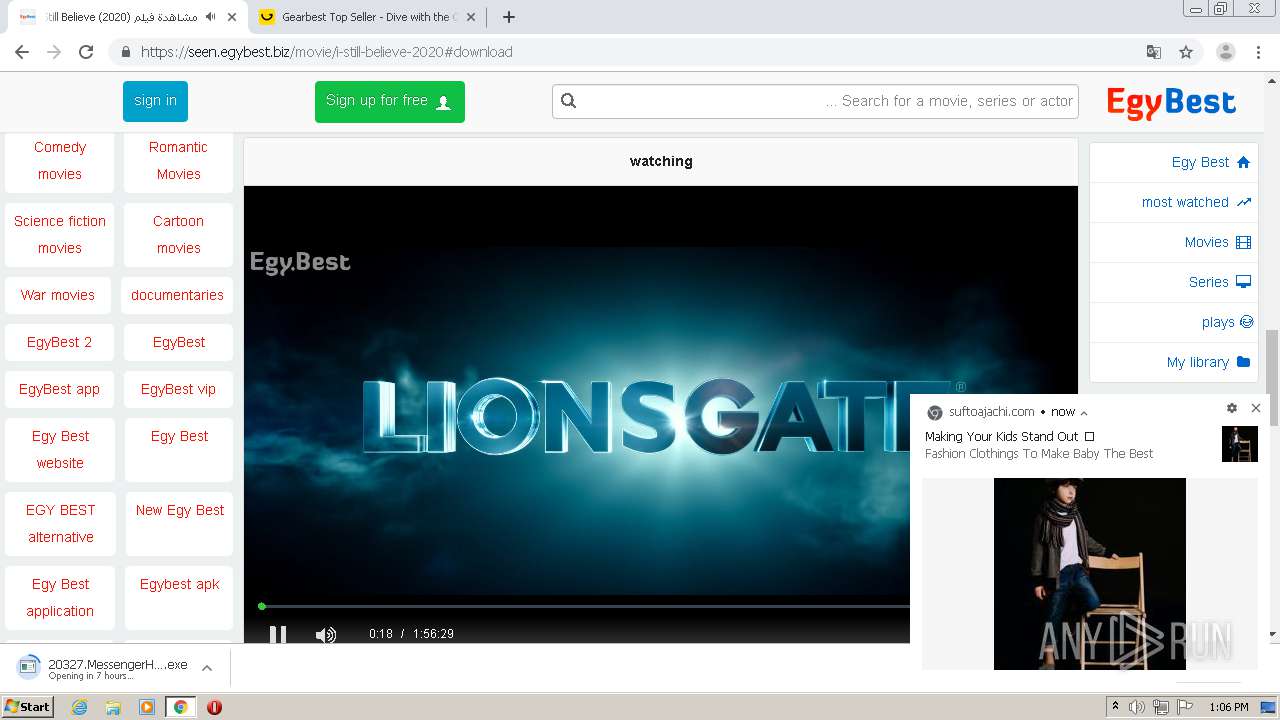This screenshot has height=720, width=1280.
Task: Click the sign in button
Action: coord(155,100)
